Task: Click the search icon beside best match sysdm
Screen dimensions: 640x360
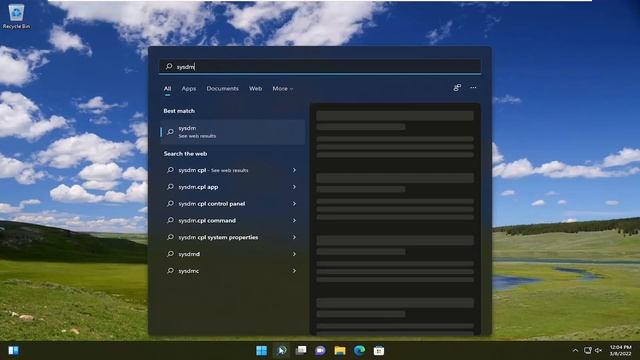Action: pos(170,132)
